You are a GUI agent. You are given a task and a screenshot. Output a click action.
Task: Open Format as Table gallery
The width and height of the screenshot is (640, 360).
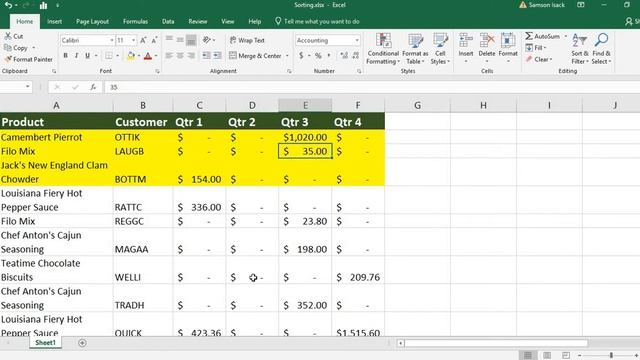tap(415, 49)
